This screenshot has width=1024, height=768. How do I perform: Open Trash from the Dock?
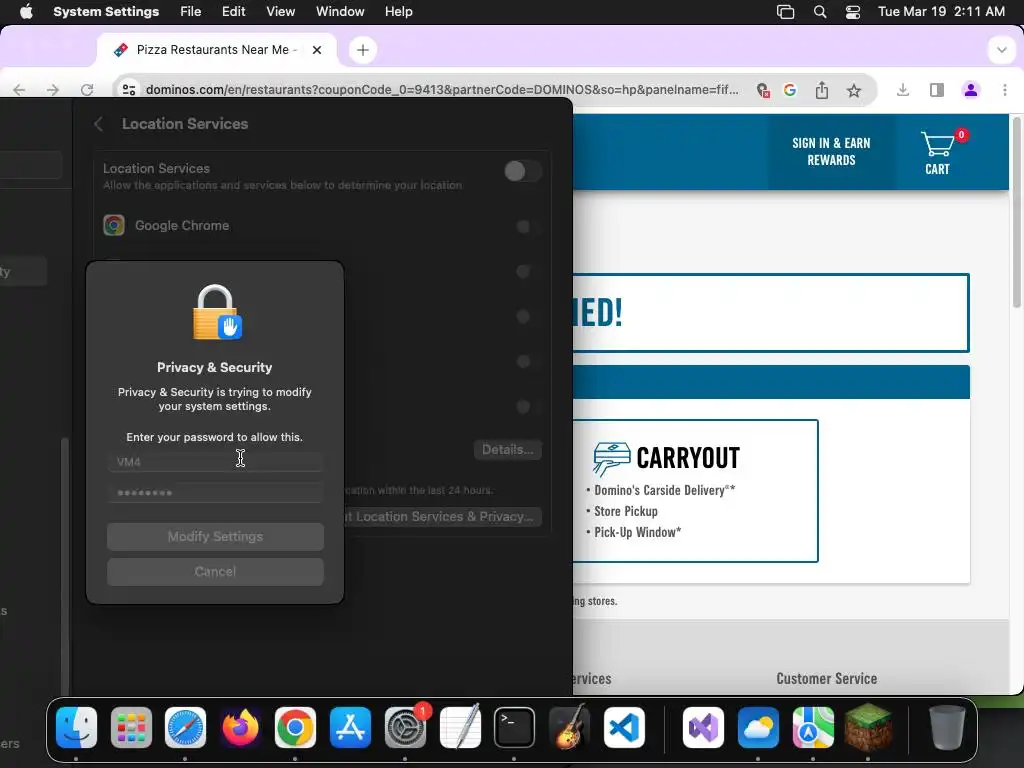pyautogui.click(x=947, y=728)
